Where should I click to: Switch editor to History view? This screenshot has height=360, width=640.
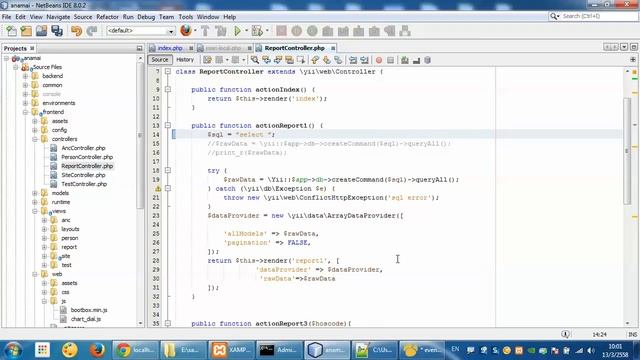point(185,60)
